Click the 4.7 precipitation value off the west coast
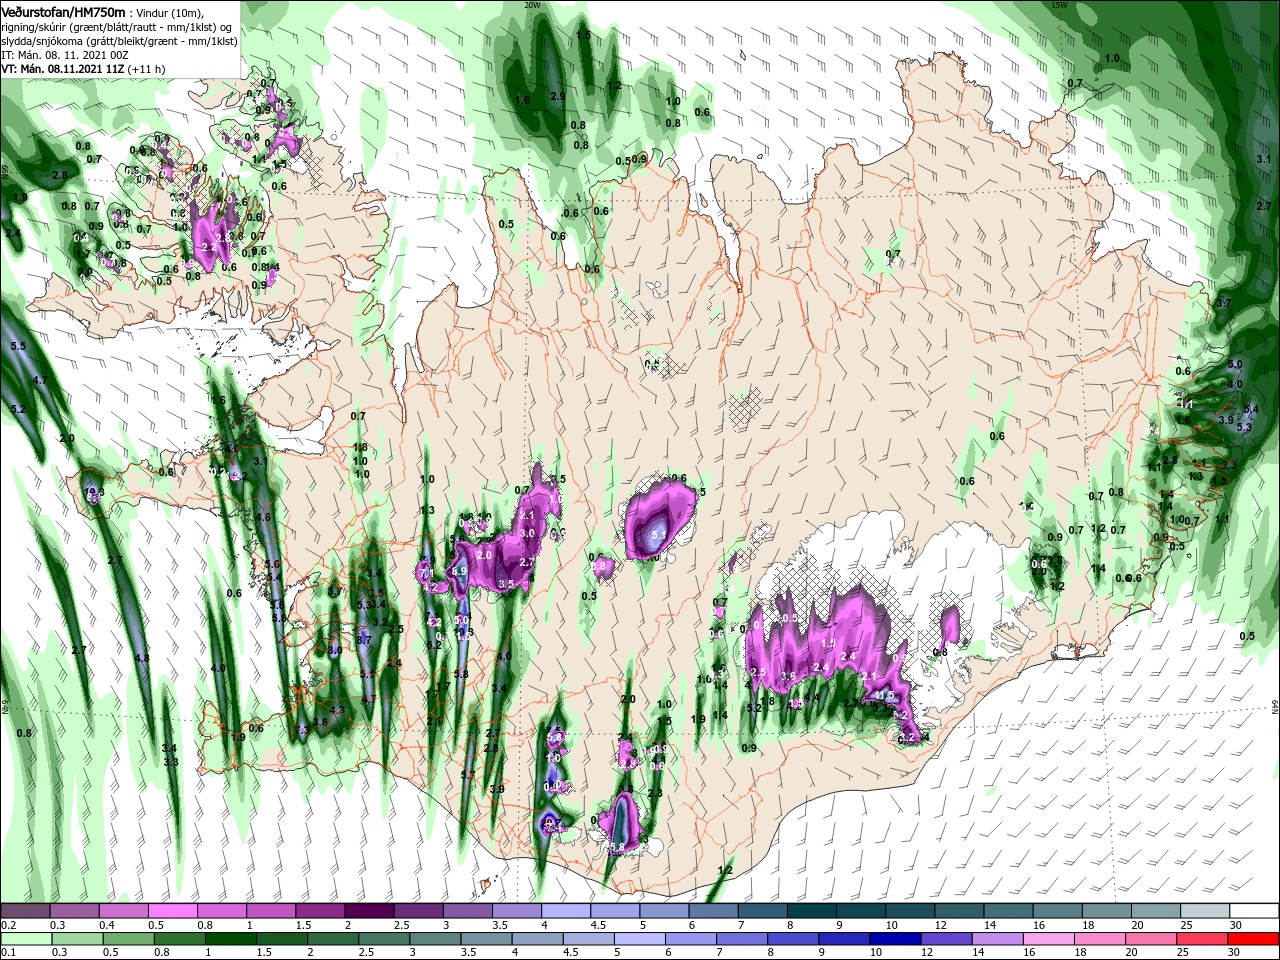This screenshot has height=960, width=1280. point(40,381)
